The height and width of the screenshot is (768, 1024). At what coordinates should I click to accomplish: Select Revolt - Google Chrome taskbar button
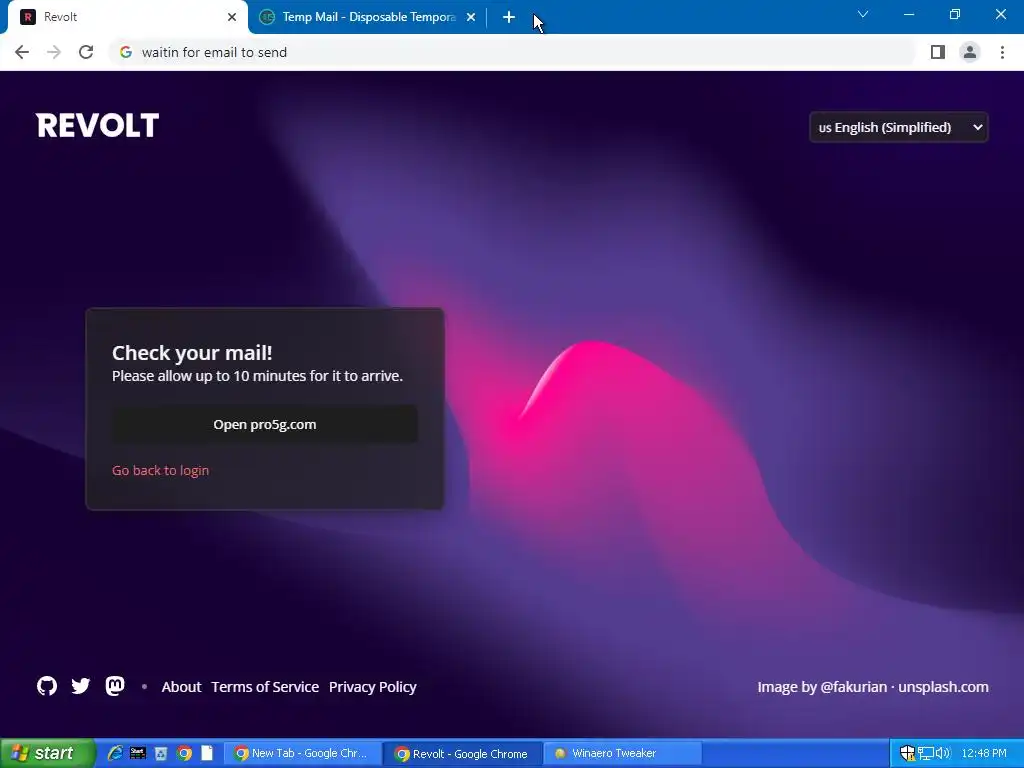point(462,753)
